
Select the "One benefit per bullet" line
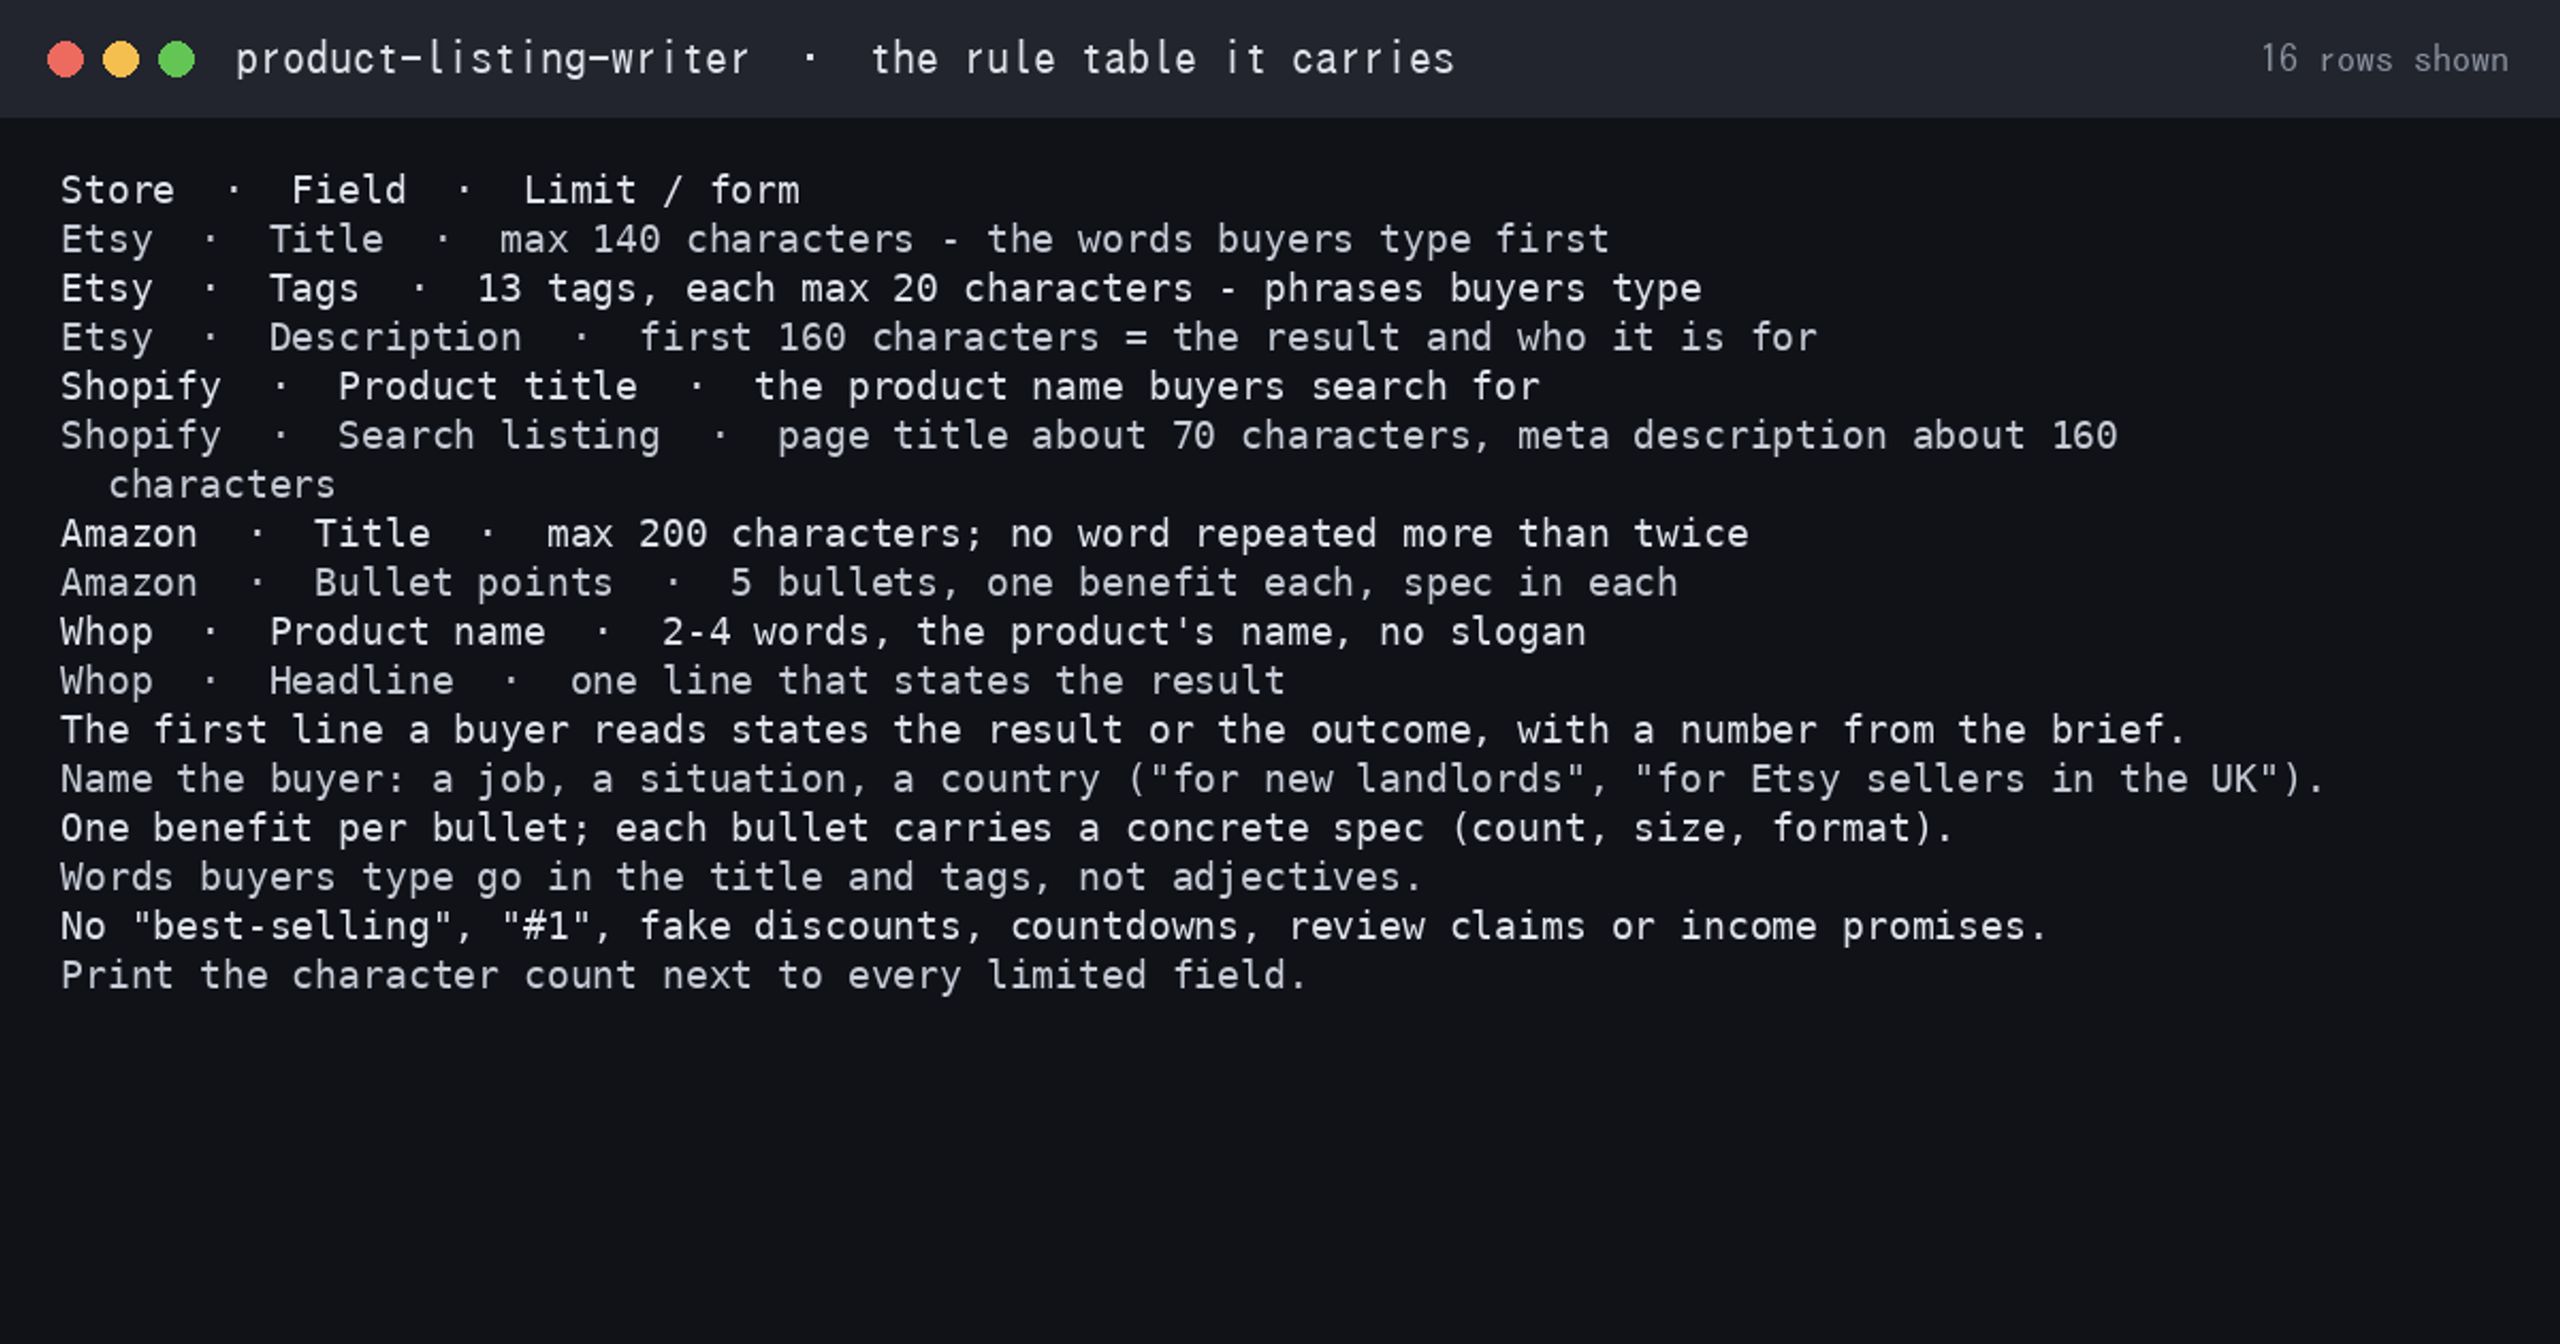(1006, 827)
